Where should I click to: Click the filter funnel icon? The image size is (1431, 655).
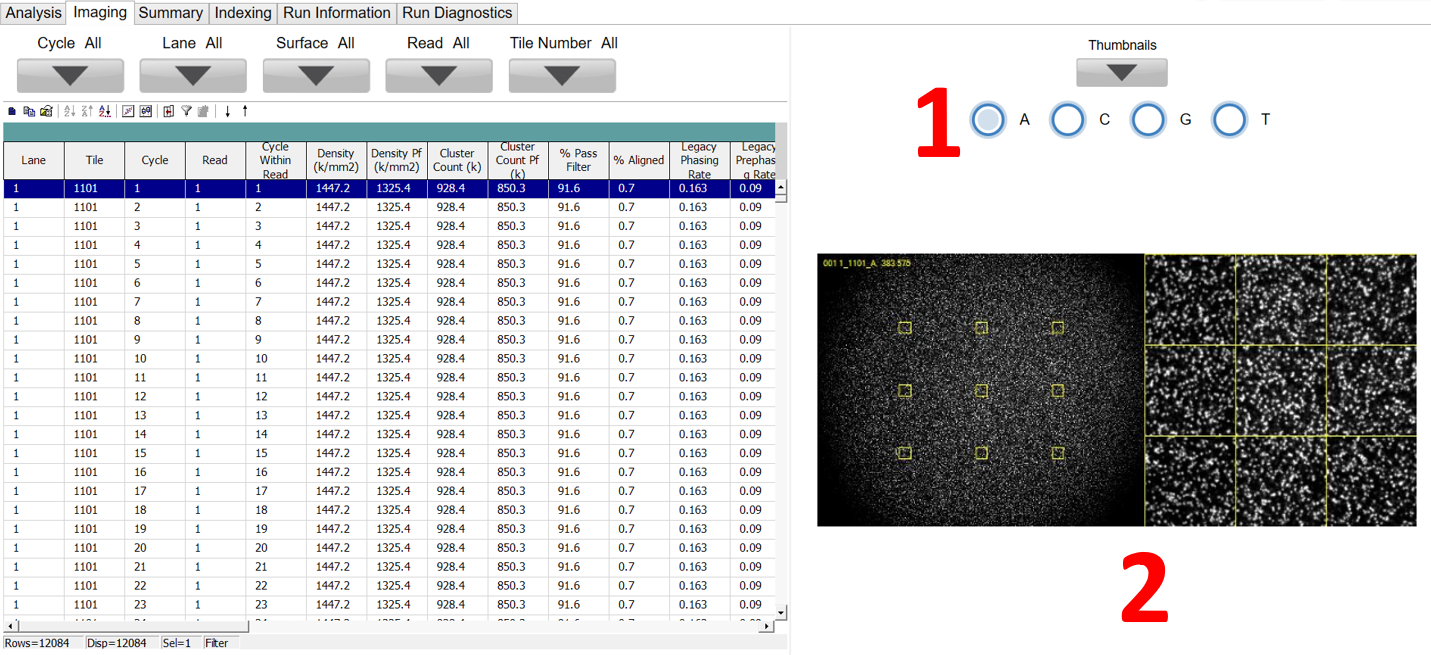[x=186, y=111]
